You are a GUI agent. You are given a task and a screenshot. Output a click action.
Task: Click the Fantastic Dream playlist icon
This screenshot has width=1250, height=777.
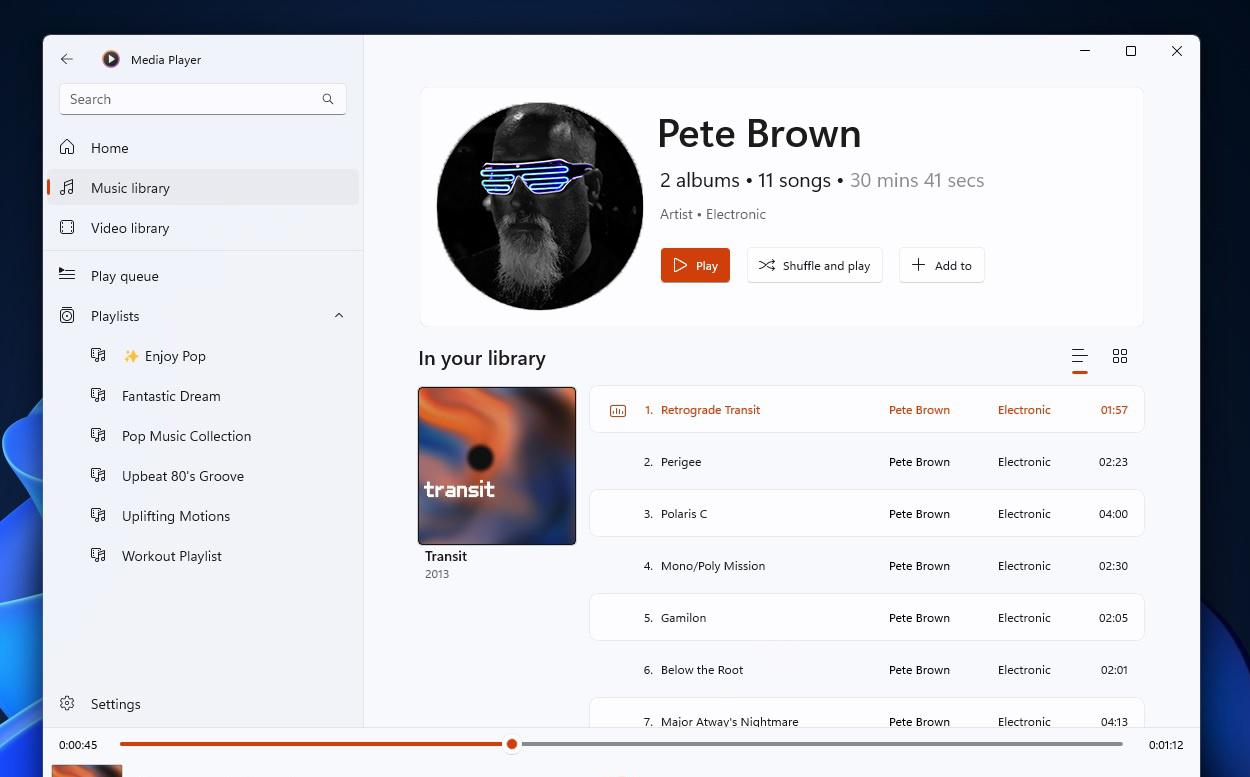(98, 395)
